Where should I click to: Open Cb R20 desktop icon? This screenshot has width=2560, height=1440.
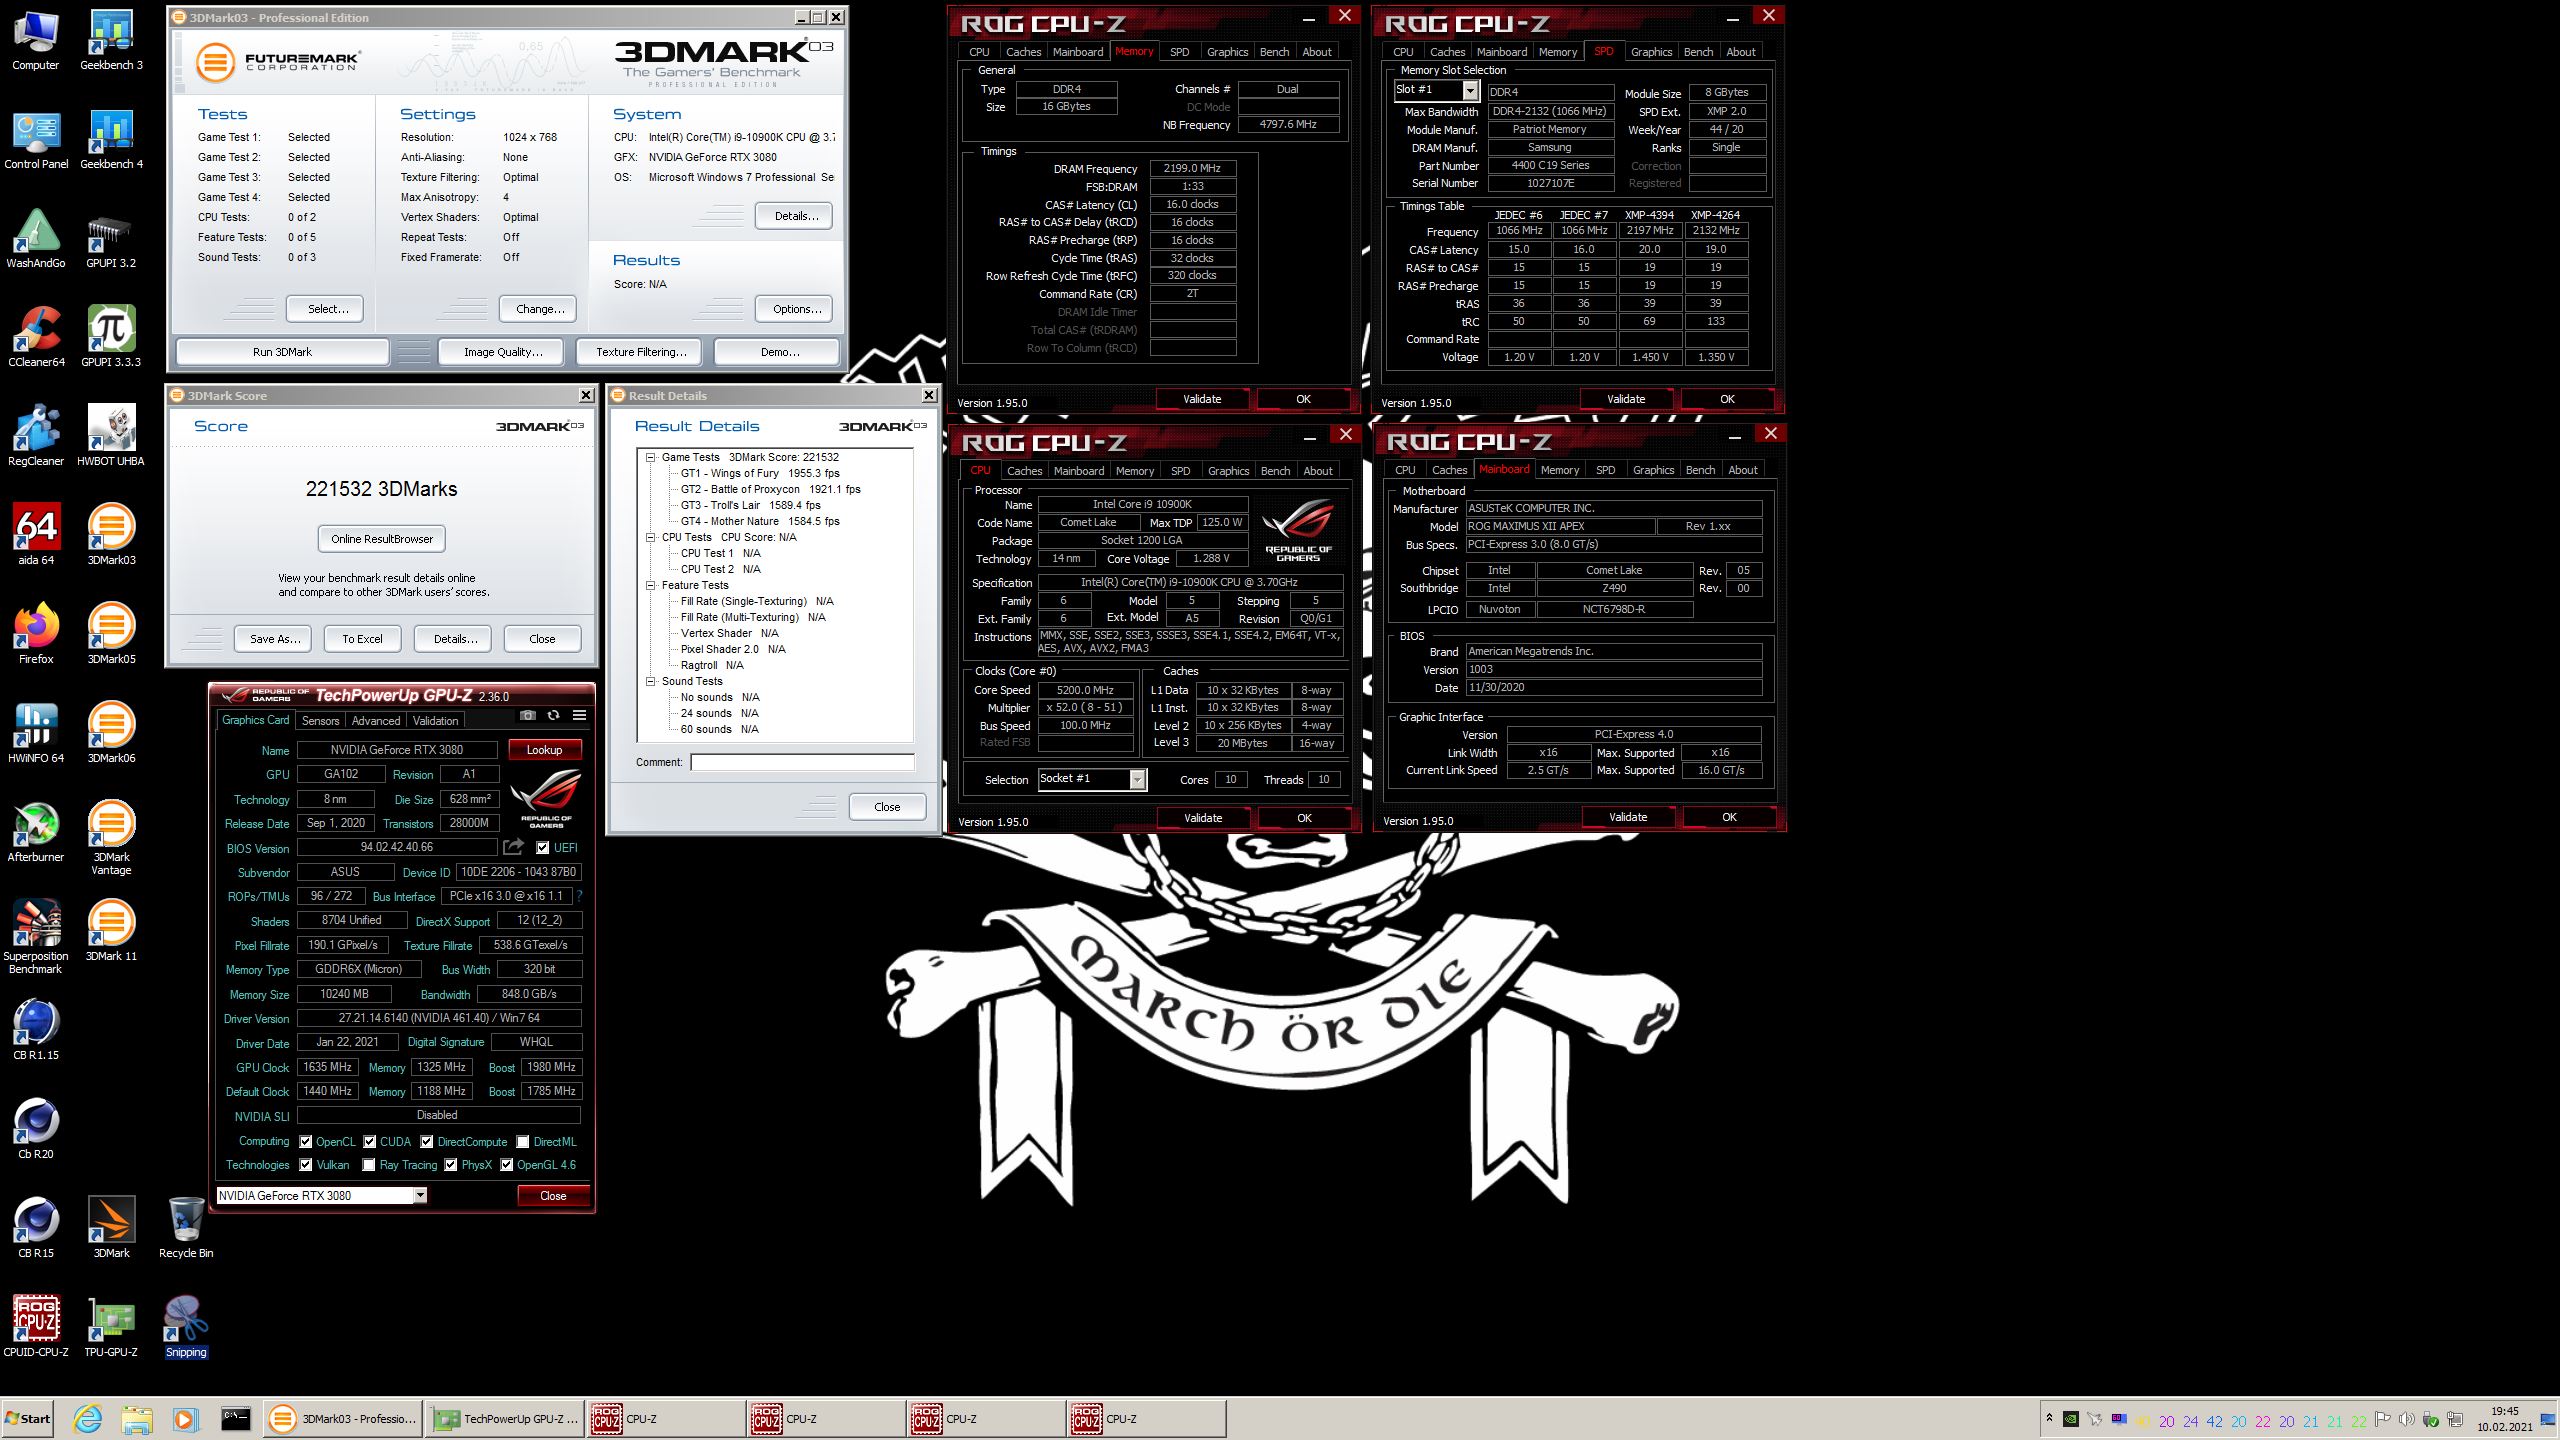click(36, 1129)
